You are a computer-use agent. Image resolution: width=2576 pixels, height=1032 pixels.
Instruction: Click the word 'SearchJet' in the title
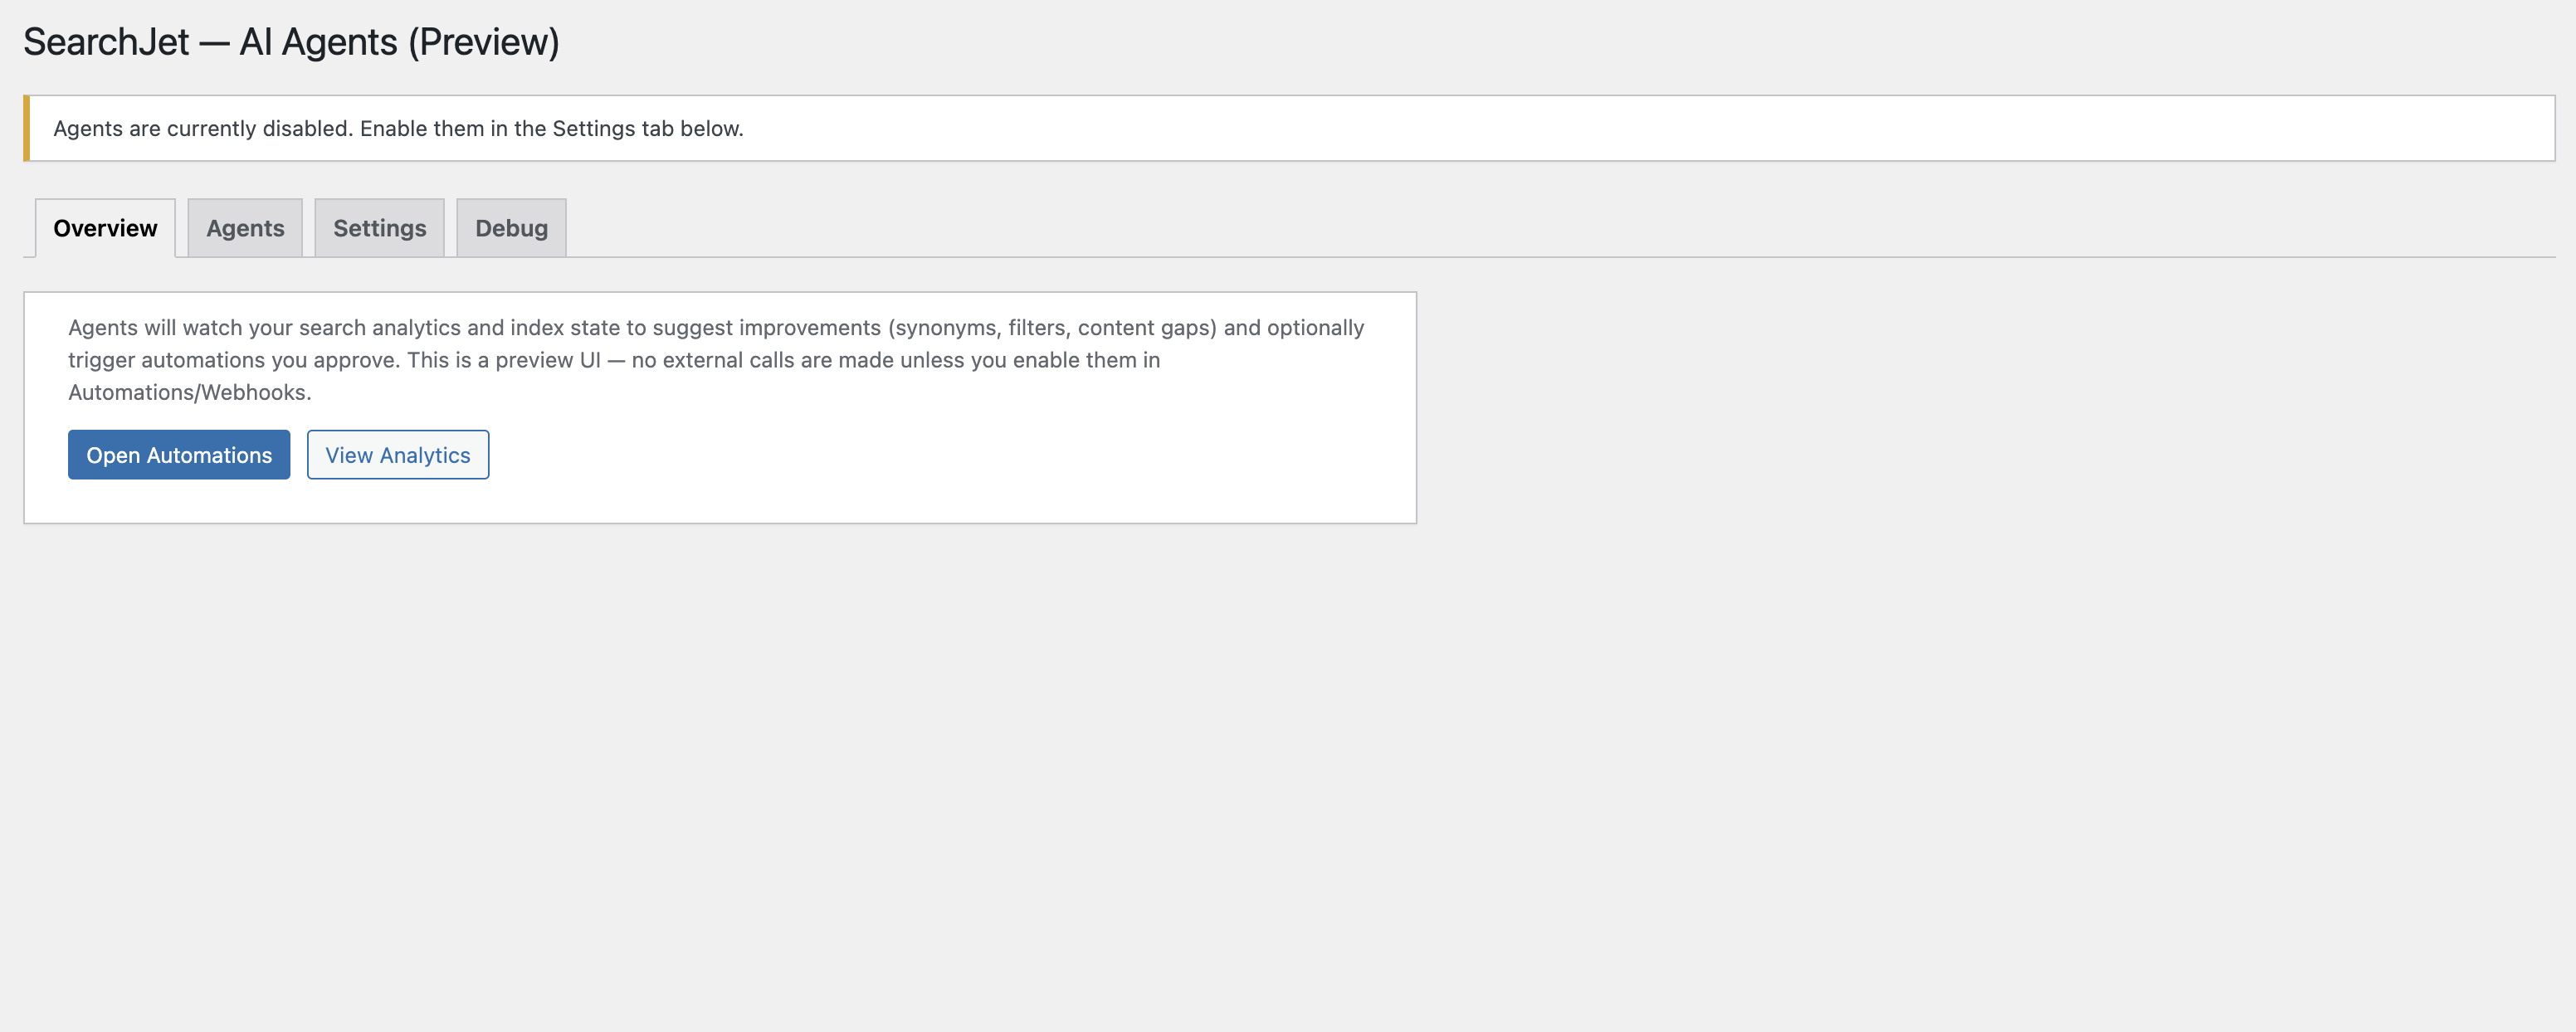[106, 42]
